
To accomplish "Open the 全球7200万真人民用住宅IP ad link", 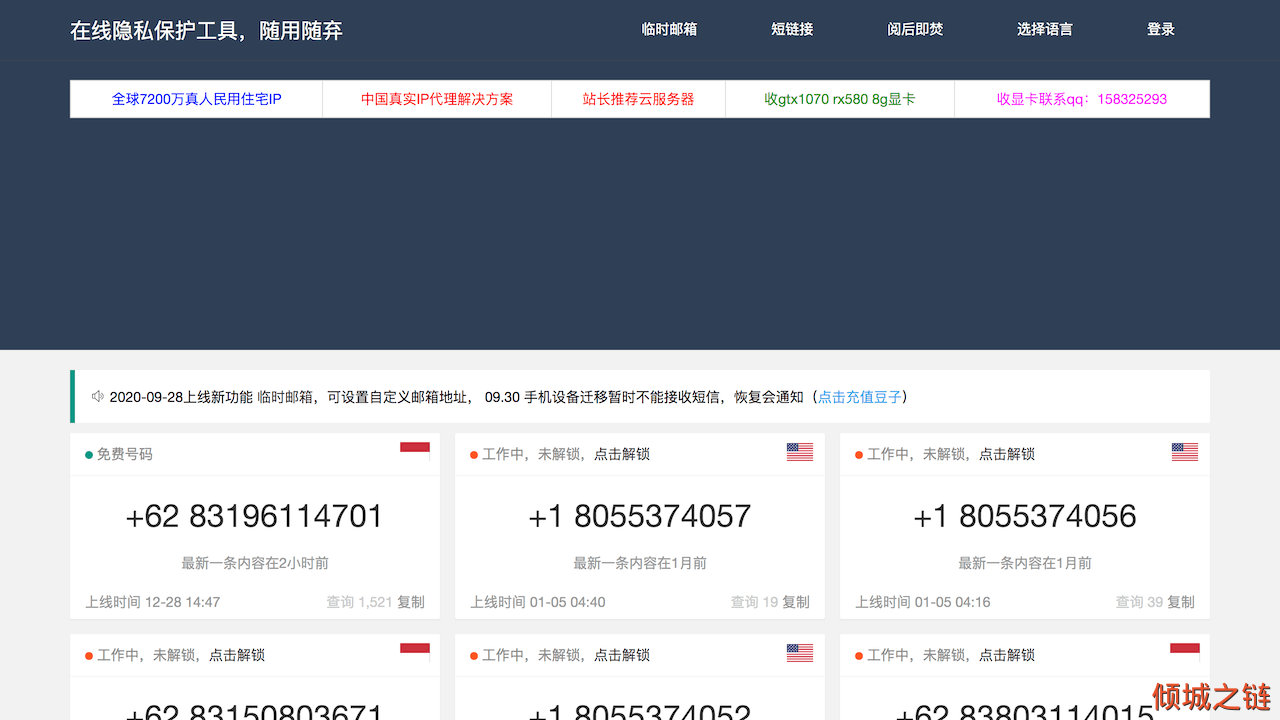I will [197, 99].
